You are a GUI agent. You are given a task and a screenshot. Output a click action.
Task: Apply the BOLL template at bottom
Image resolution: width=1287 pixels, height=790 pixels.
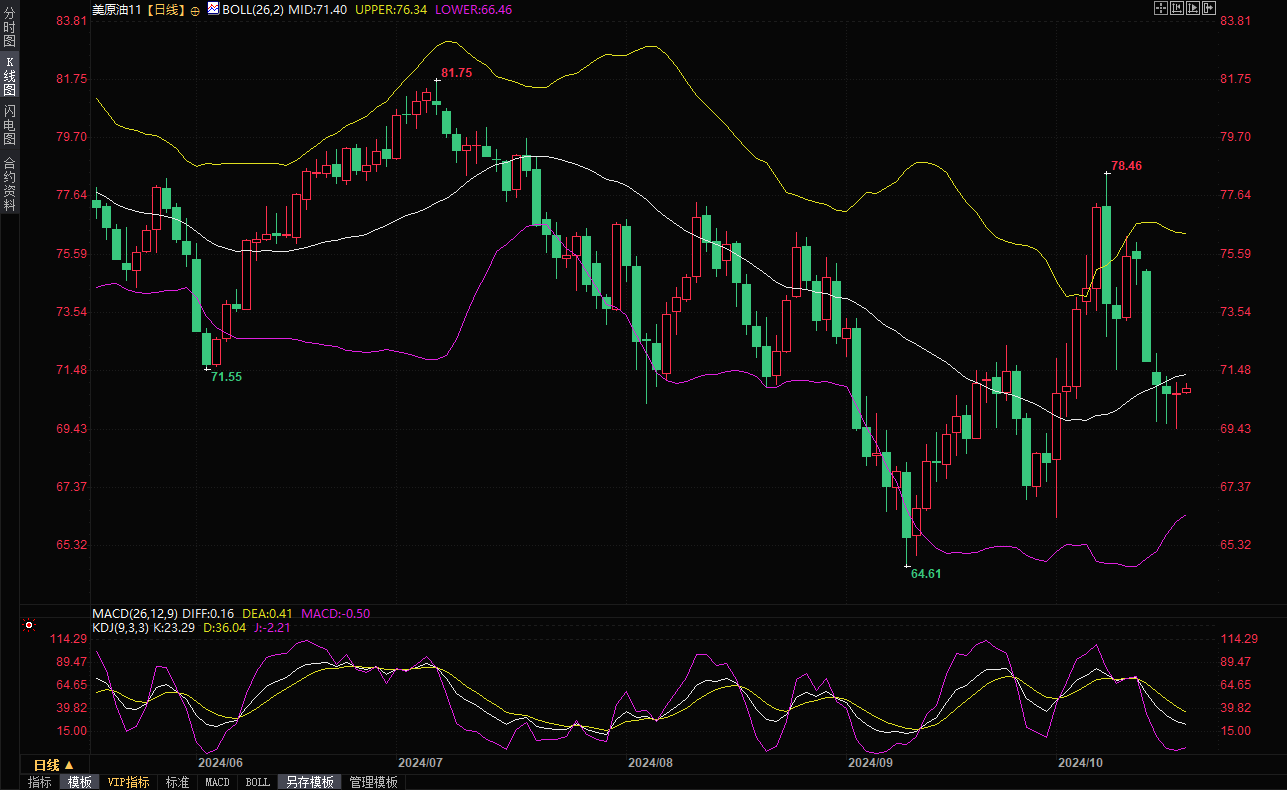click(257, 782)
